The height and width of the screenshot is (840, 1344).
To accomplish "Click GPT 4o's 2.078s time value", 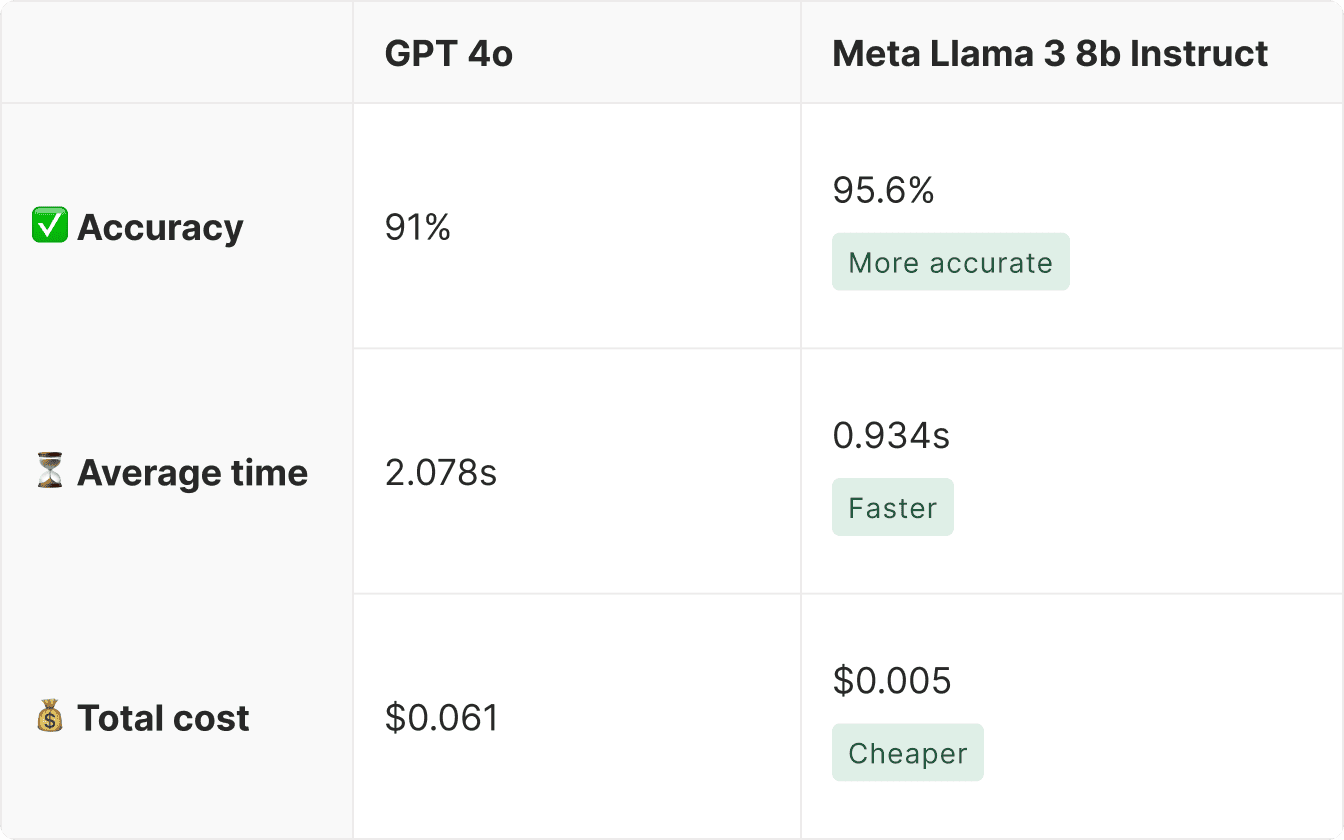I will coord(441,473).
